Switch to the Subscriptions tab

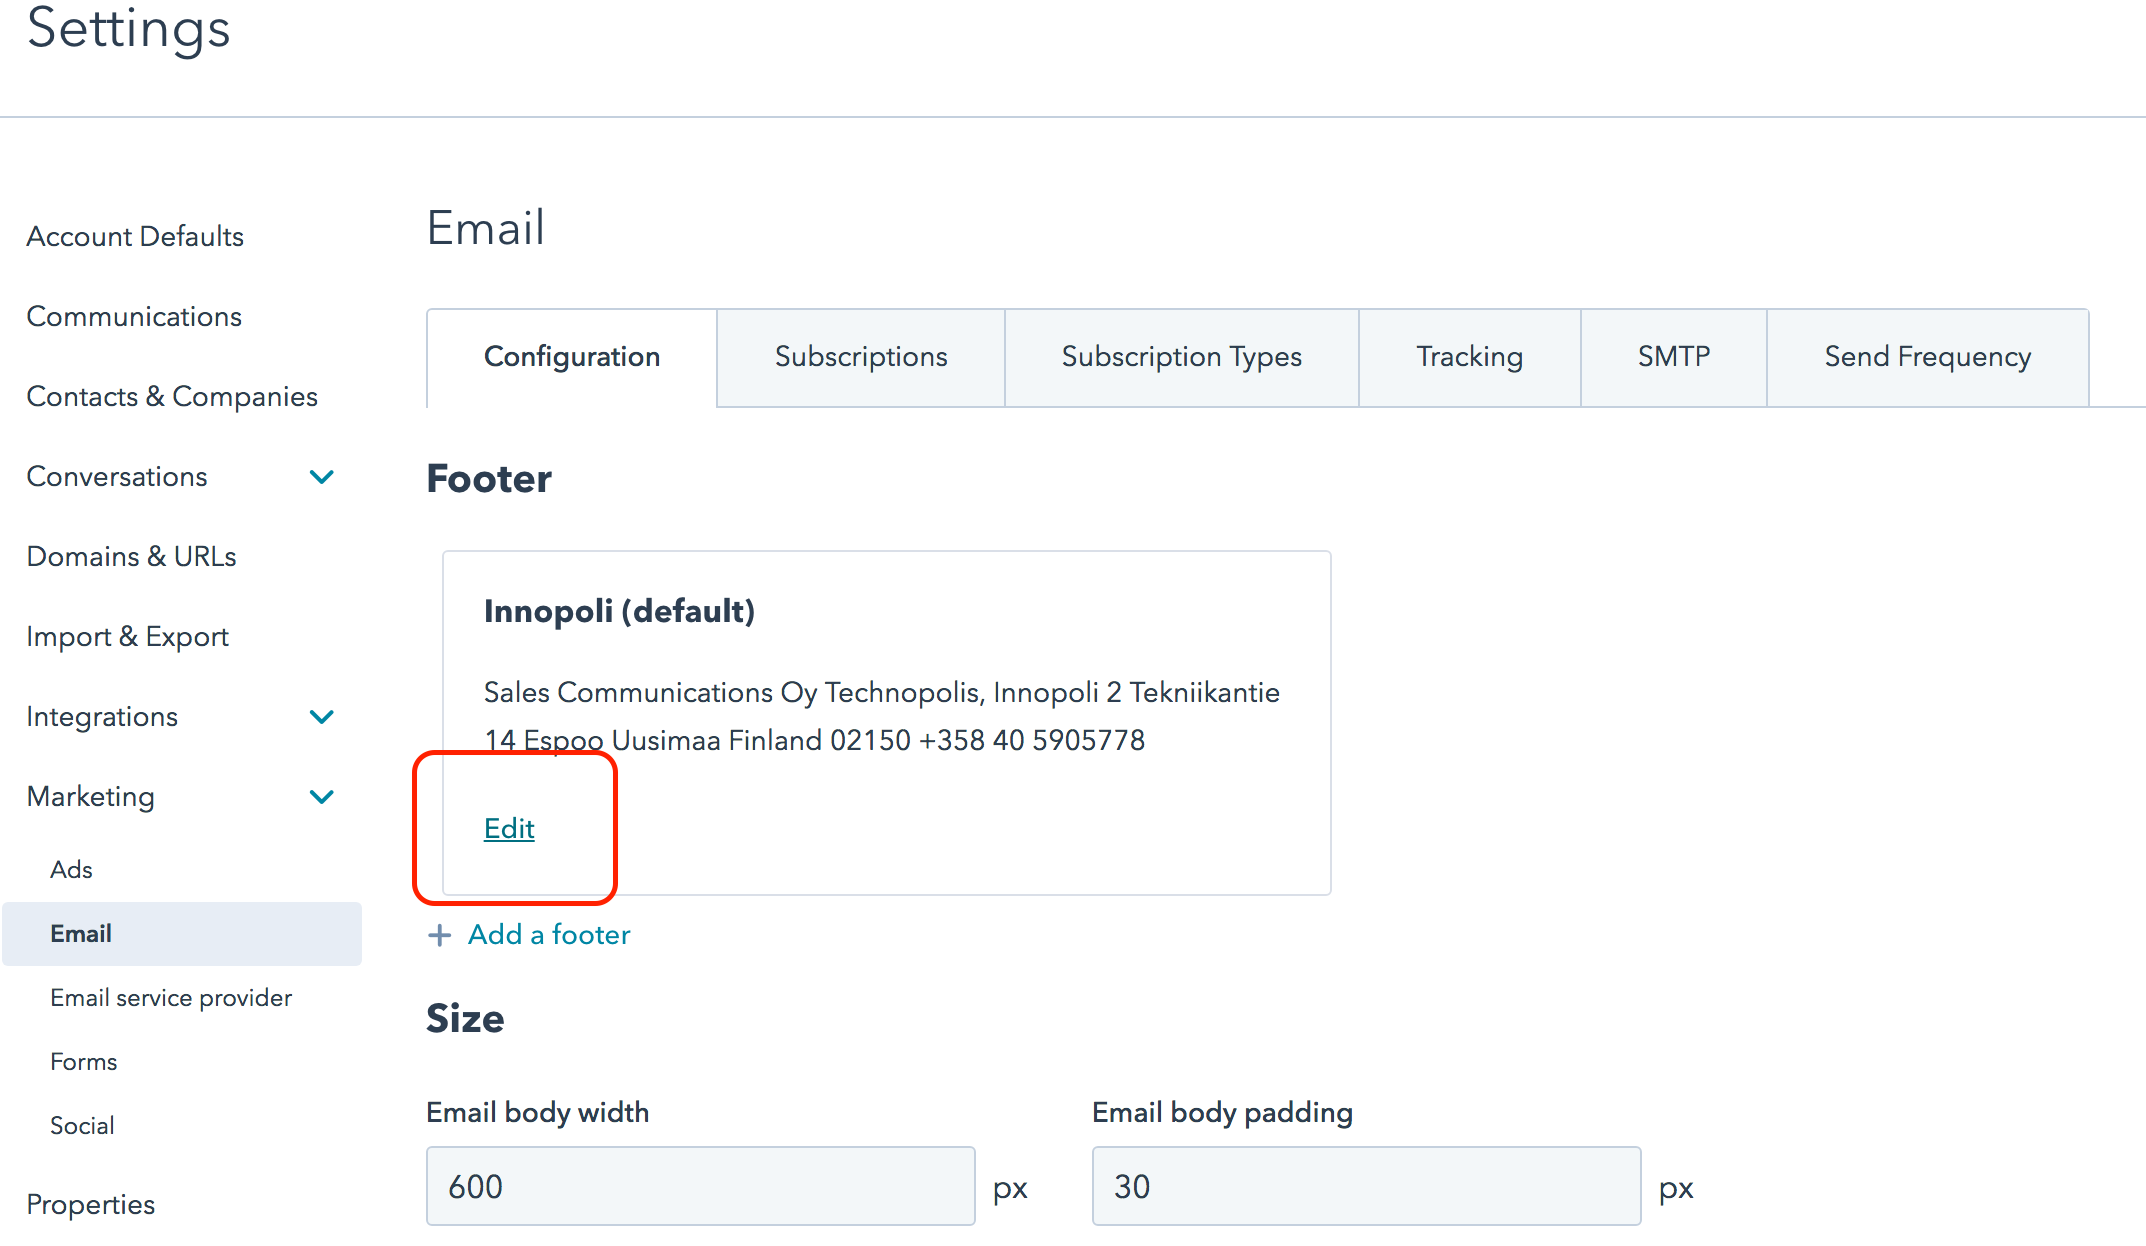click(861, 357)
